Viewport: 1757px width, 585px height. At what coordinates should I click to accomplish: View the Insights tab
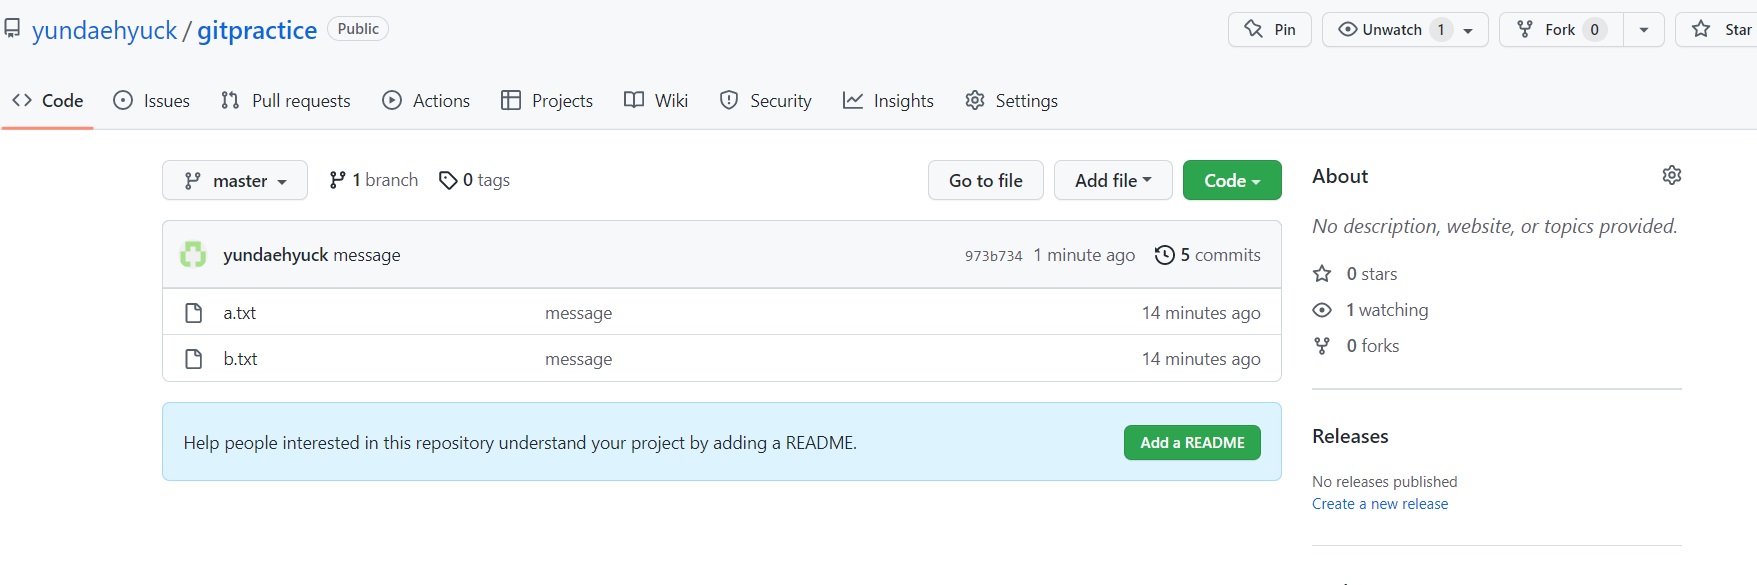point(888,101)
